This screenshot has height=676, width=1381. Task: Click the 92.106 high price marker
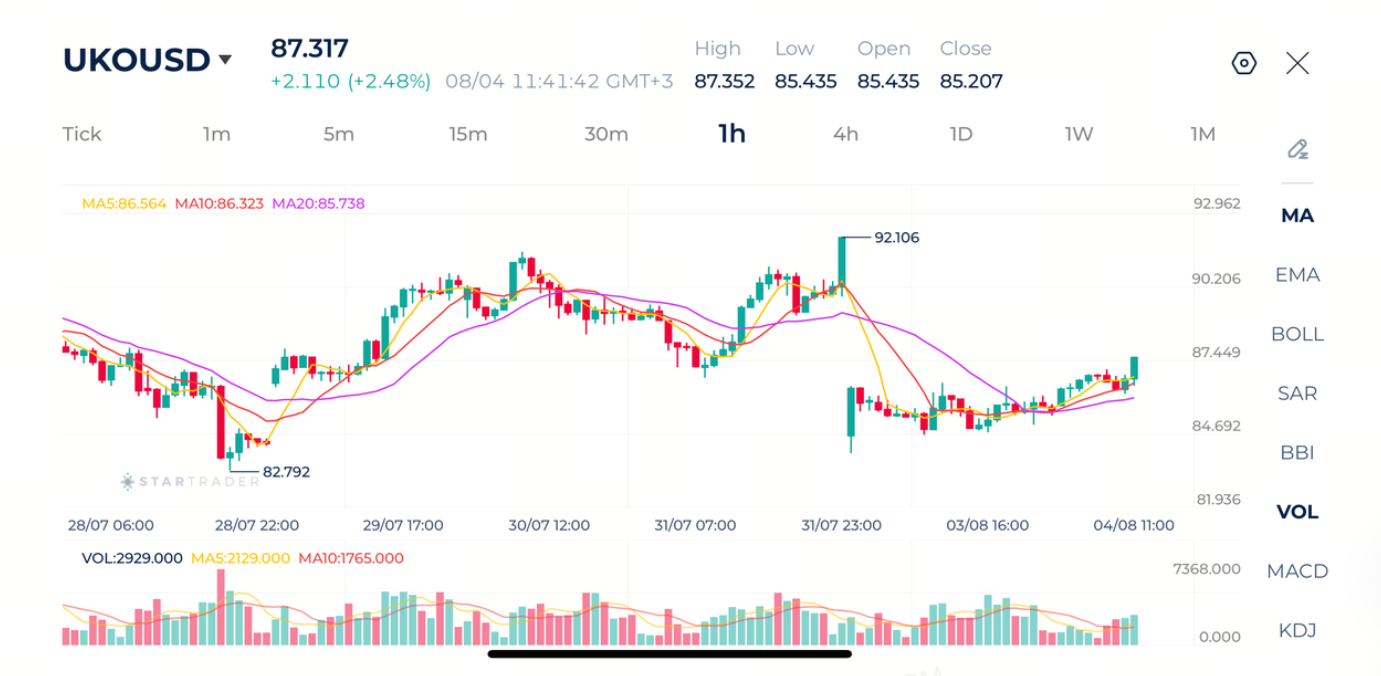coord(896,238)
